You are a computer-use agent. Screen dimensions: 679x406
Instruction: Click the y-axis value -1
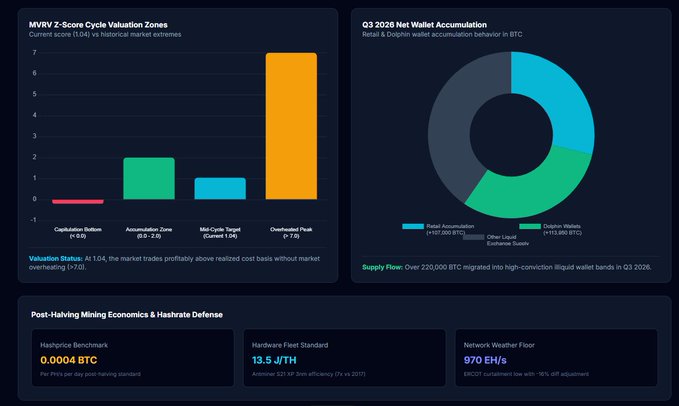[x=34, y=220]
